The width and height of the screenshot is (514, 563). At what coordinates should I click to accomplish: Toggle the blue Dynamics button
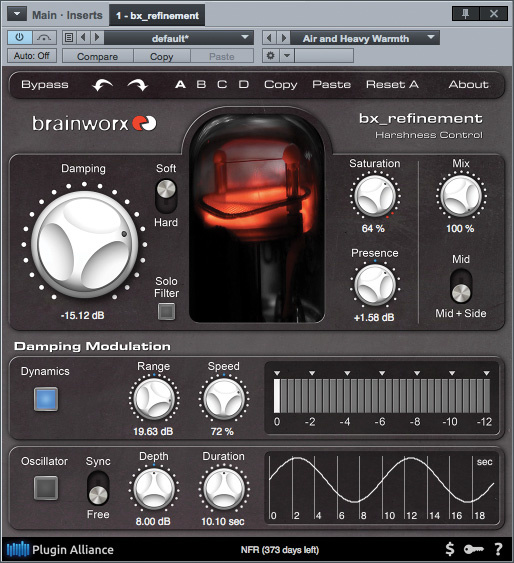point(46,399)
